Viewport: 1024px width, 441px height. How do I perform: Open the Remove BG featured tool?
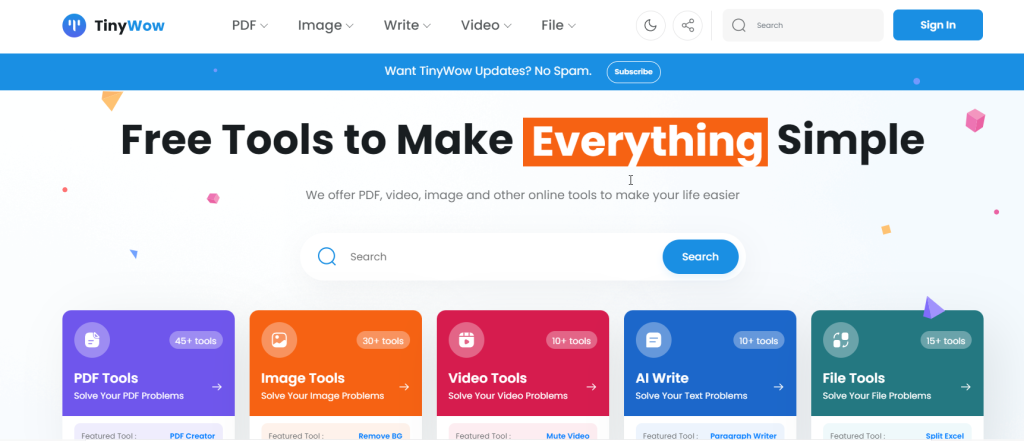(380, 436)
